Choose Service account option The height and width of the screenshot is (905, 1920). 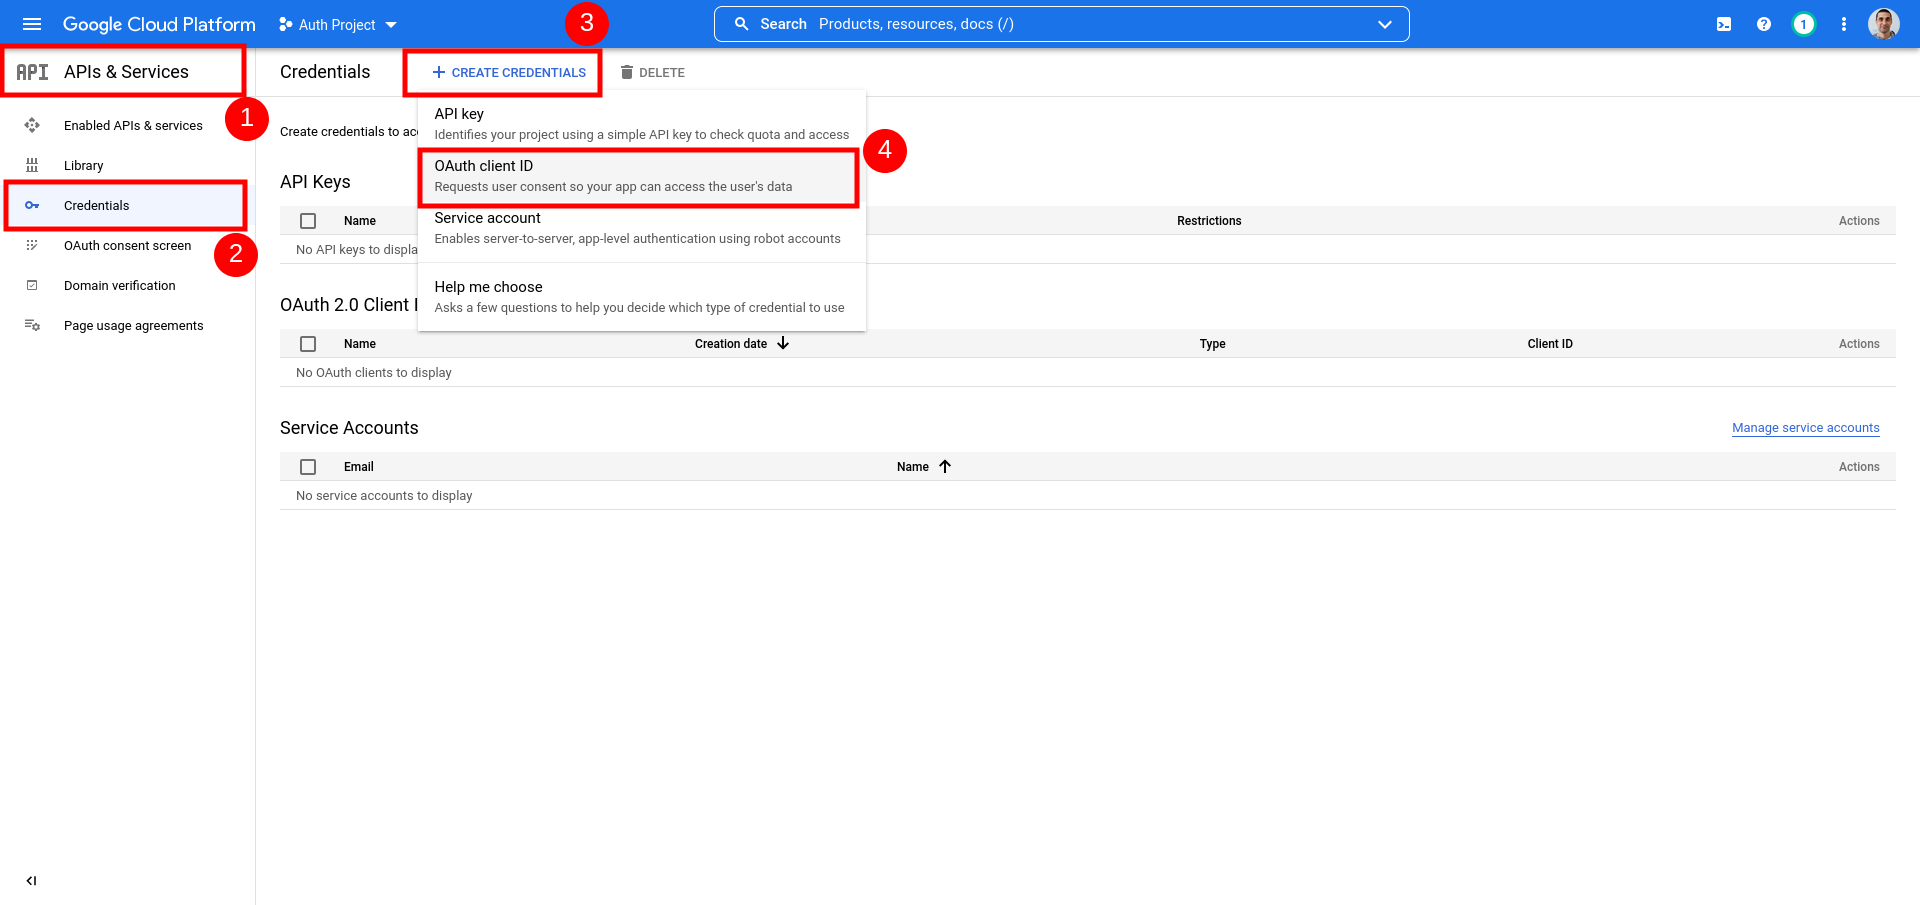tap(642, 228)
